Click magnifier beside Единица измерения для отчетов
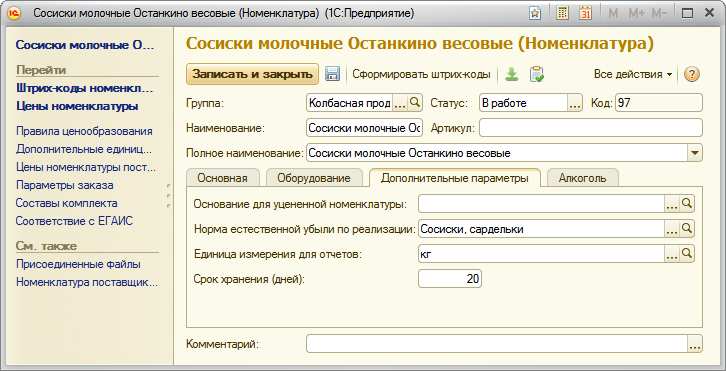 (x=687, y=253)
